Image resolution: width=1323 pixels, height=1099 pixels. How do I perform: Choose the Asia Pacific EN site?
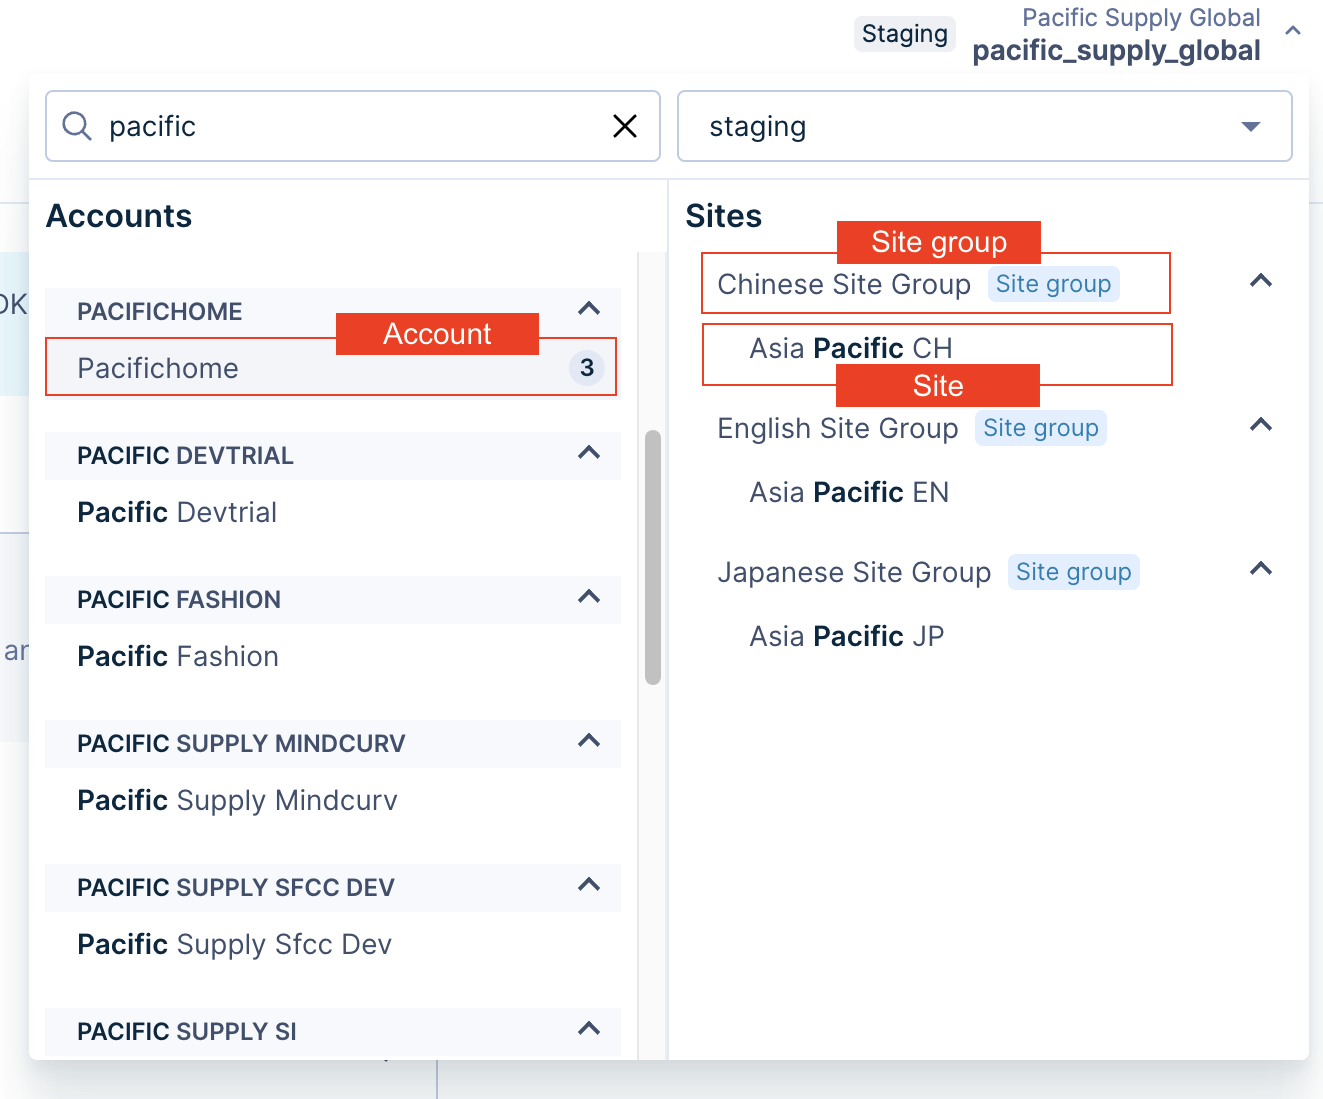click(849, 492)
